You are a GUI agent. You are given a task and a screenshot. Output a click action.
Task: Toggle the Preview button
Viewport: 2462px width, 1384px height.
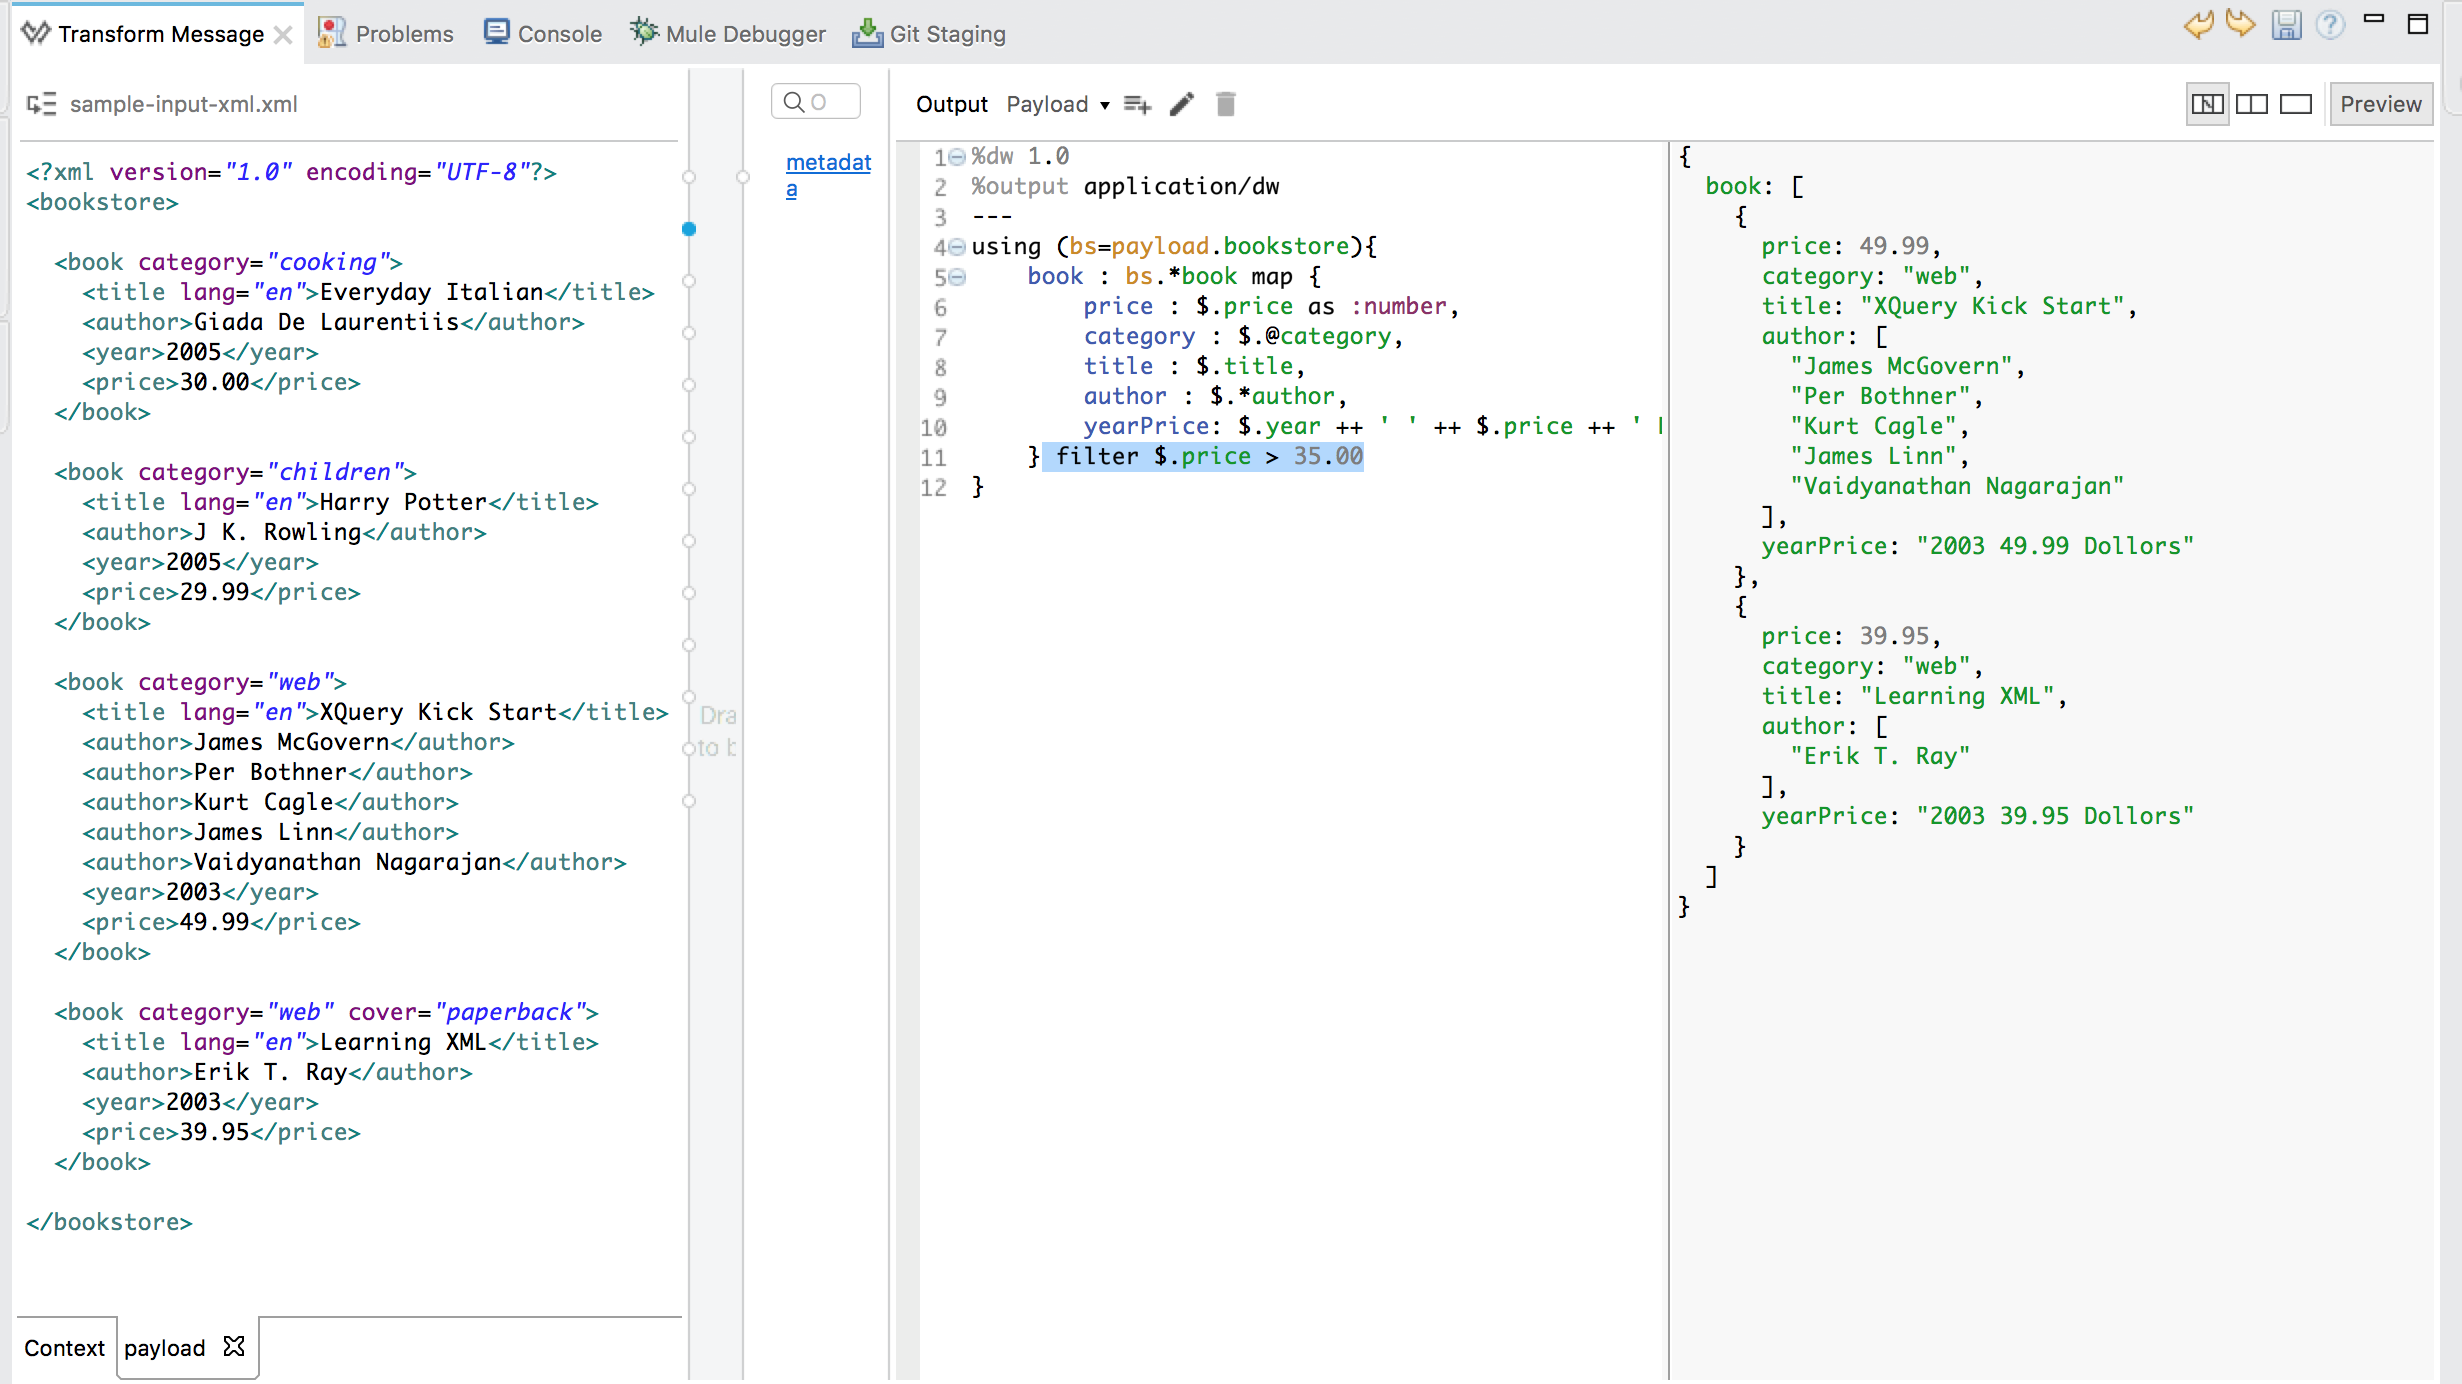pyautogui.click(x=2380, y=104)
